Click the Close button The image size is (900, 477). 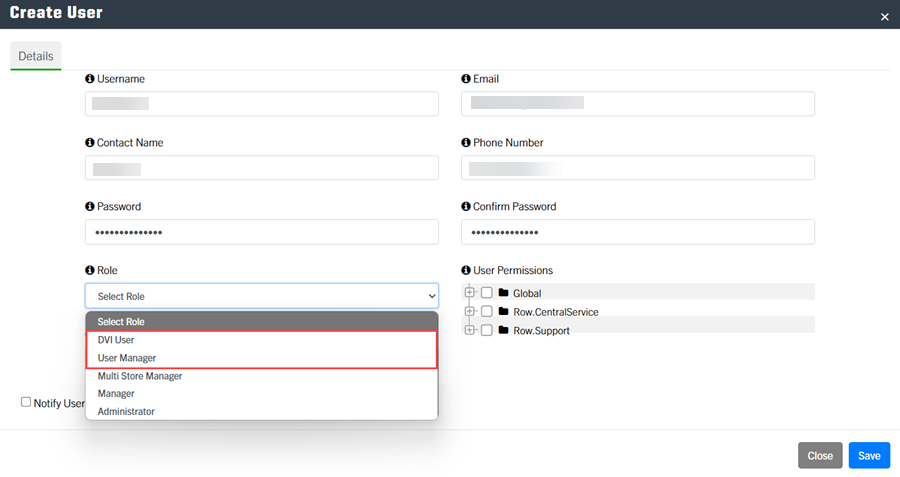tap(820, 456)
